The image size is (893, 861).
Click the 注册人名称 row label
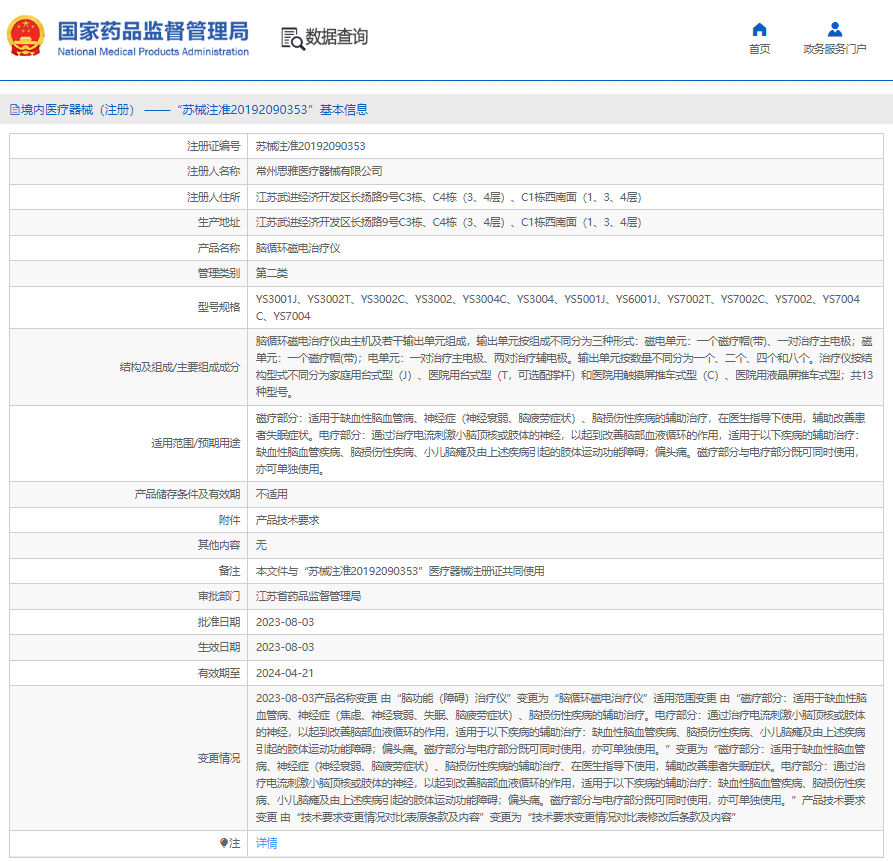pyautogui.click(x=214, y=171)
